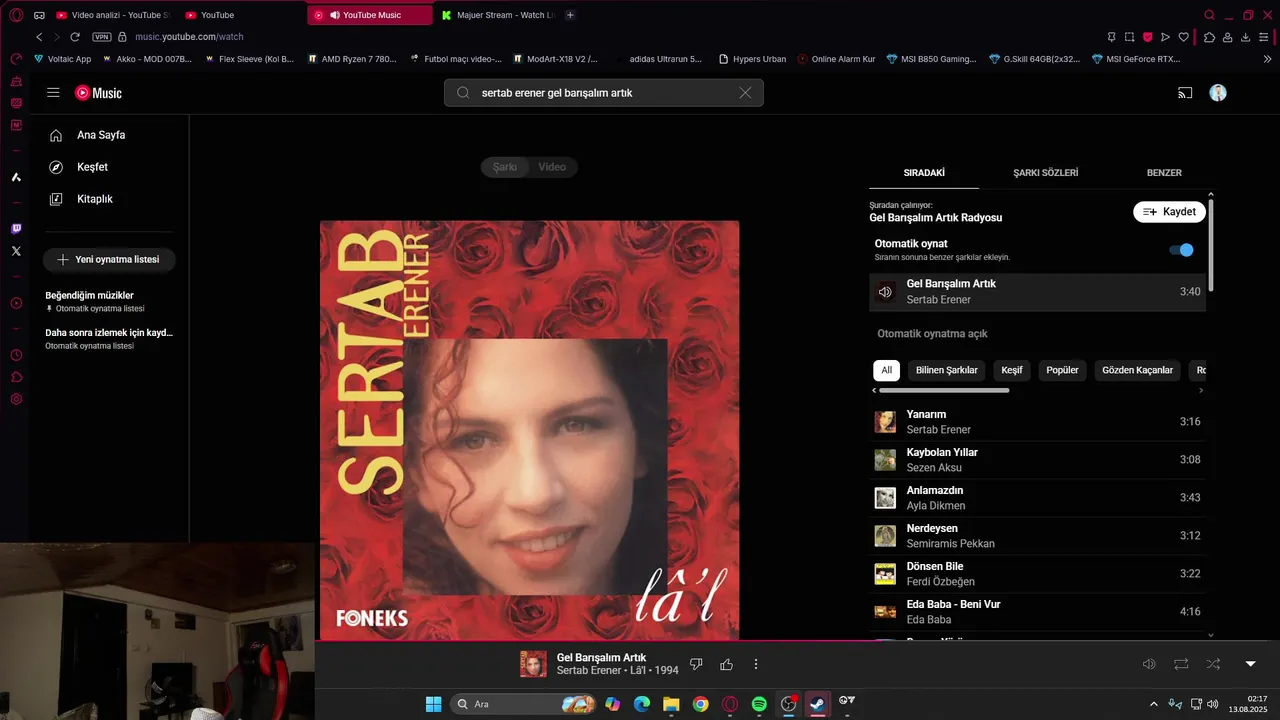
Task: Click the Eda Baba - Beni Vur thumbnail
Action: (885, 612)
